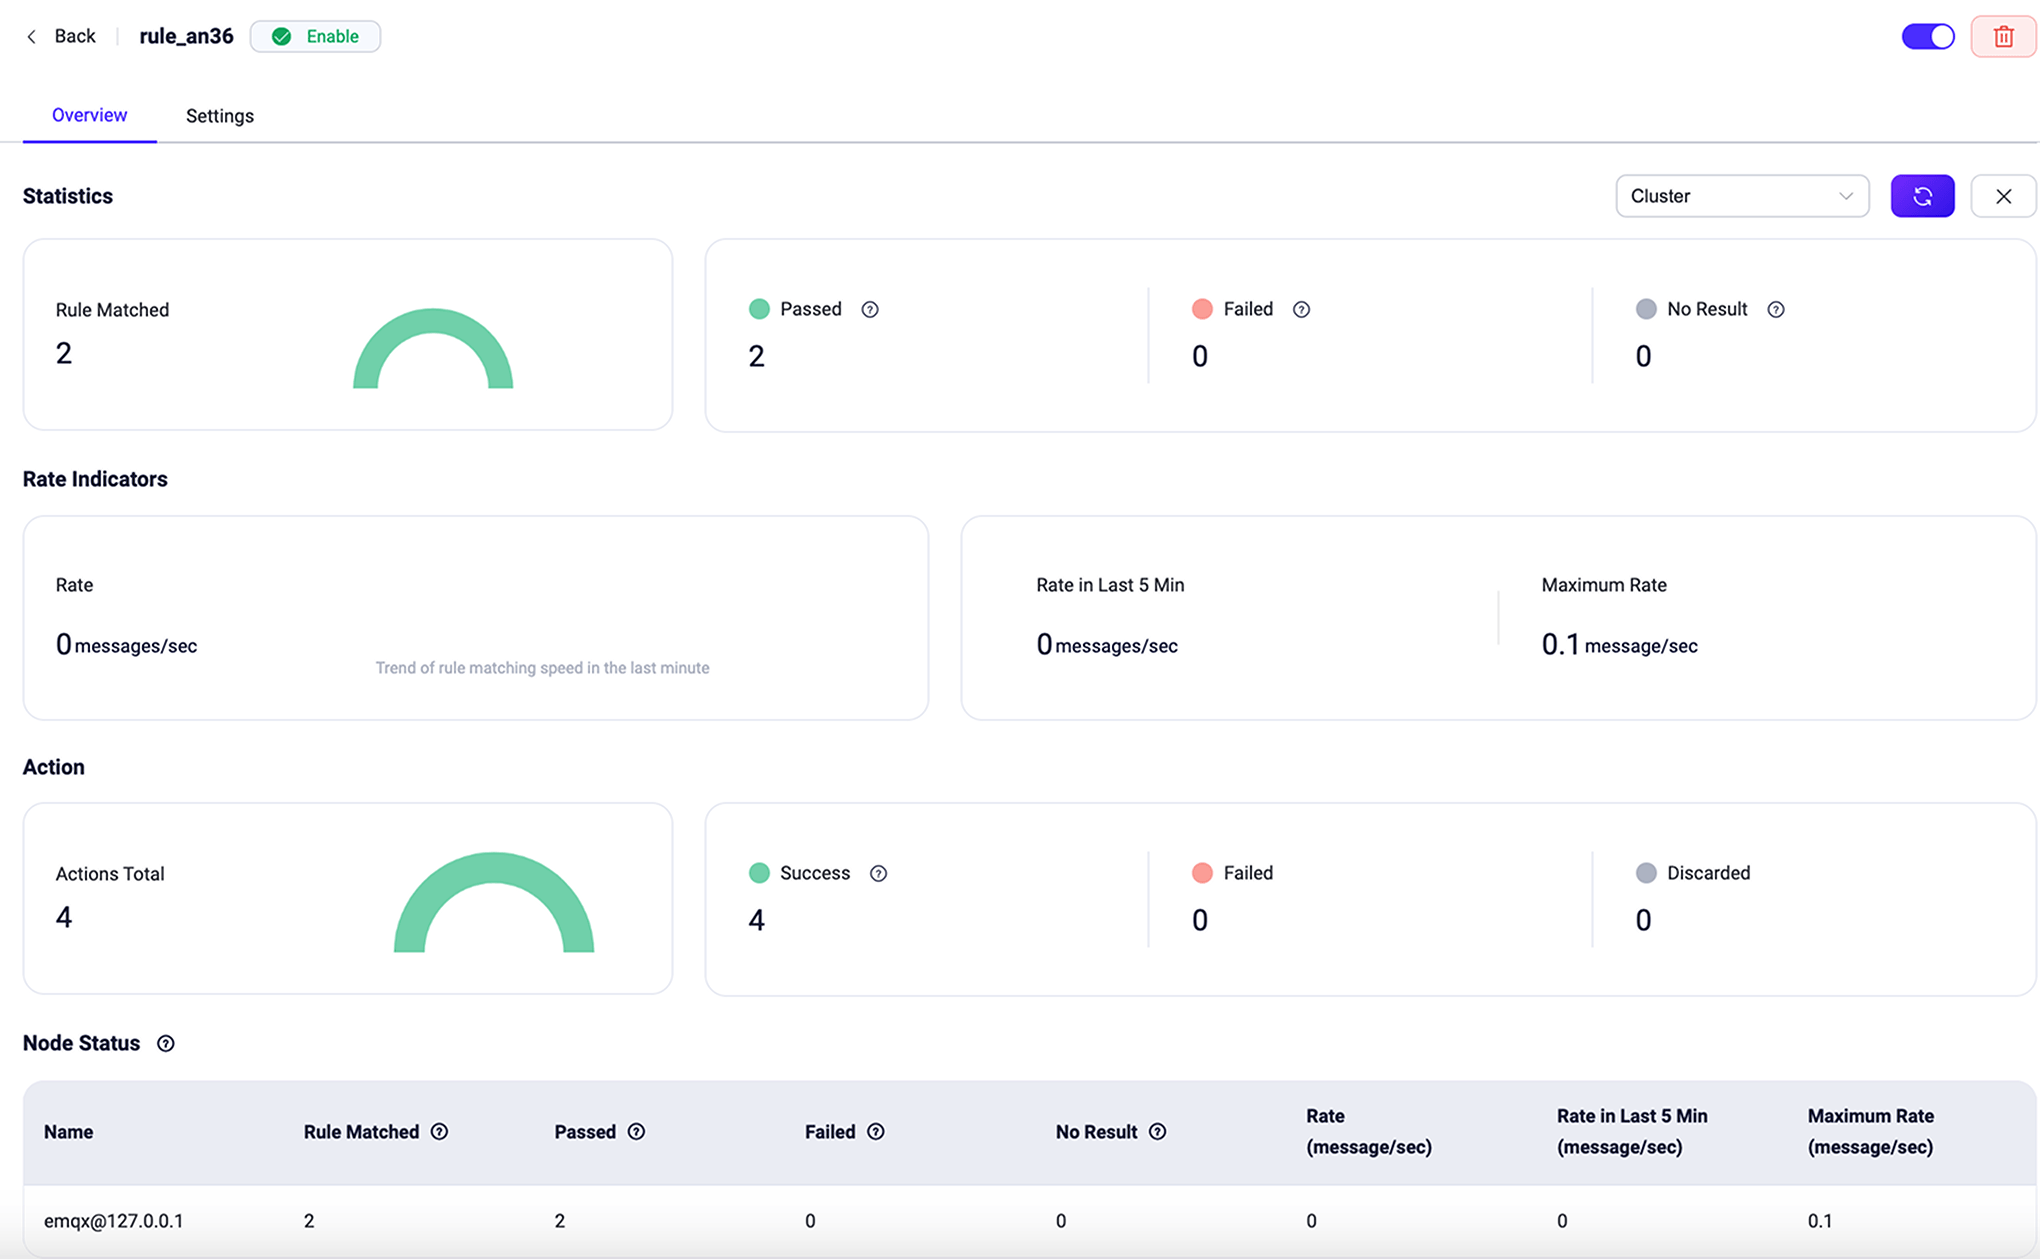
Task: Go Back to the rules list
Action: tap(62, 37)
